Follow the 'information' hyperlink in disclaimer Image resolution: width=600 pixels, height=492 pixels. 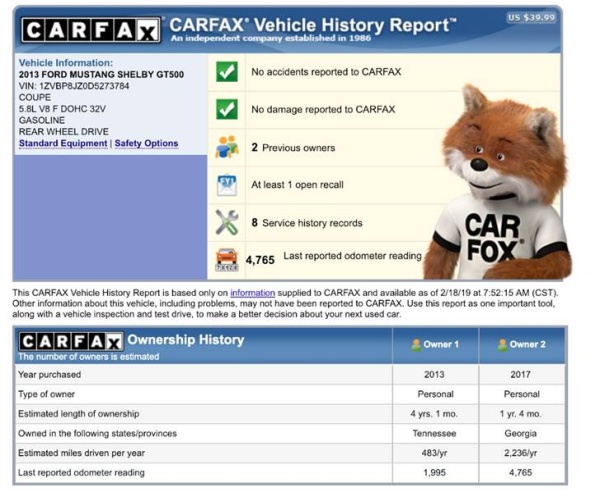tap(252, 292)
